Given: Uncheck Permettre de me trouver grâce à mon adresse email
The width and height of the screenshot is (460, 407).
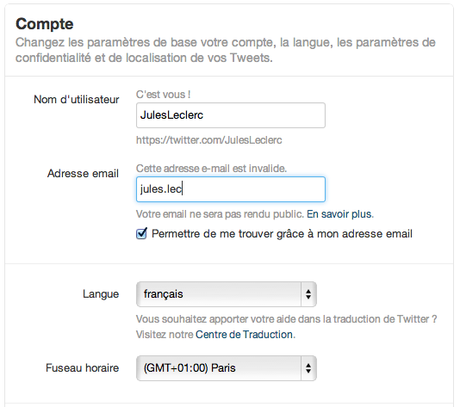Looking at the screenshot, I should [141, 233].
